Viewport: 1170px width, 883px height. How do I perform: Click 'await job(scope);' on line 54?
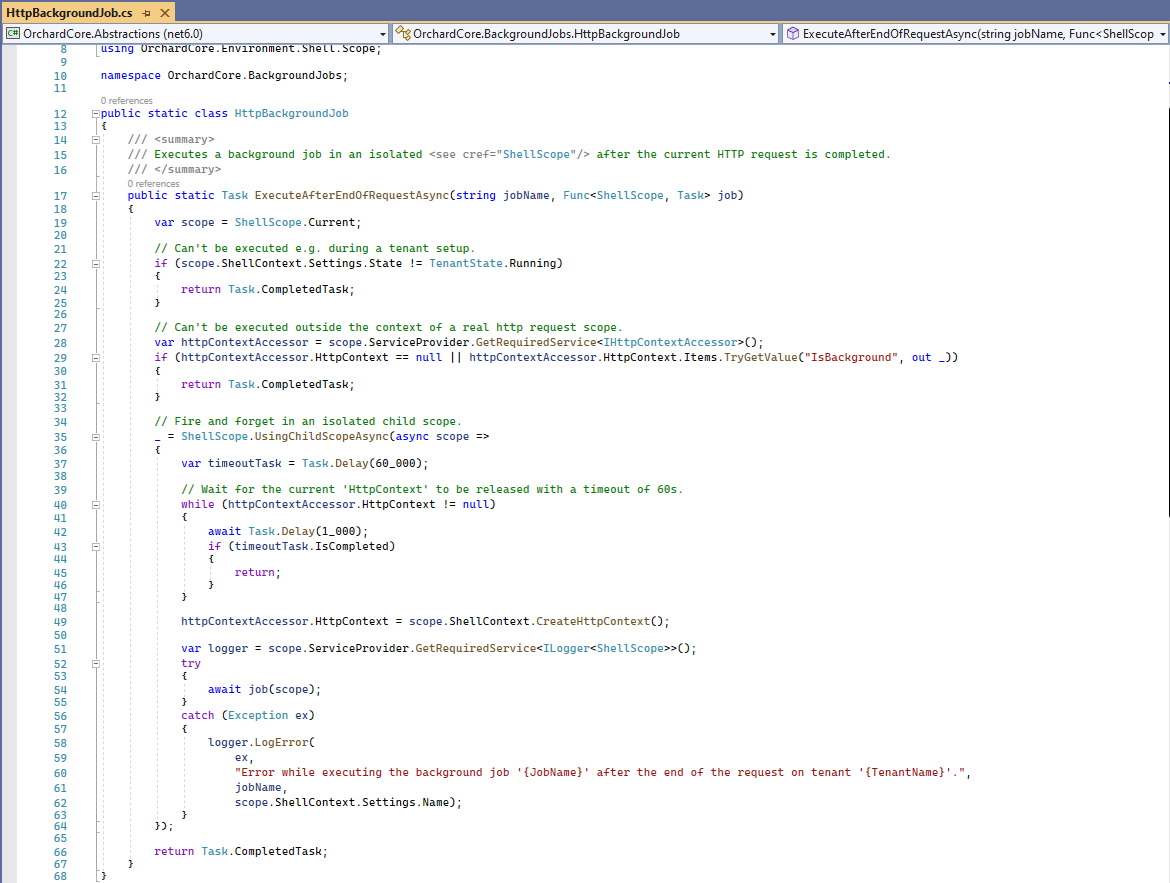tap(264, 690)
